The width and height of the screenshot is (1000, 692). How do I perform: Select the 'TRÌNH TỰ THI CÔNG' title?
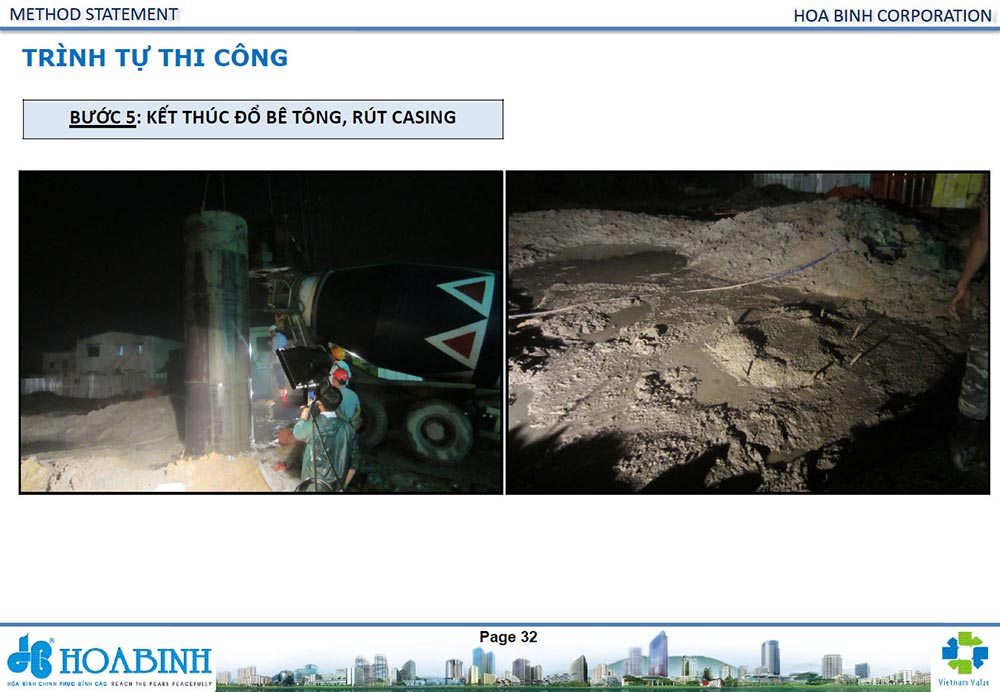point(155,58)
